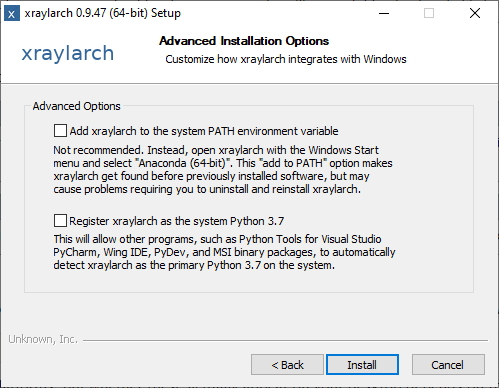Viewport: 499px width, 388px height.
Task: Click the xraylarch installer icon in title bar
Action: click(12, 14)
